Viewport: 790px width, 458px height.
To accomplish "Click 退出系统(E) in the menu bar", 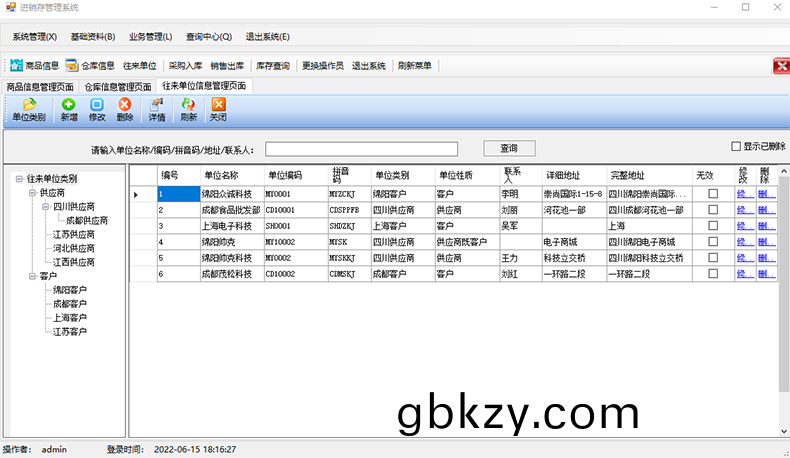I will [x=268, y=37].
